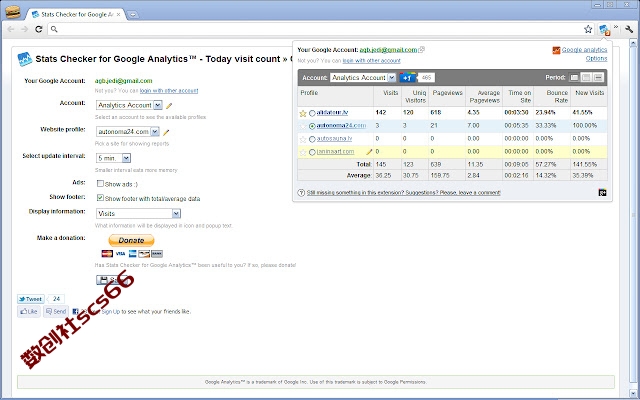Click the search icon in the address bar
The width and height of the screenshot is (640, 400).
tap(54, 29)
